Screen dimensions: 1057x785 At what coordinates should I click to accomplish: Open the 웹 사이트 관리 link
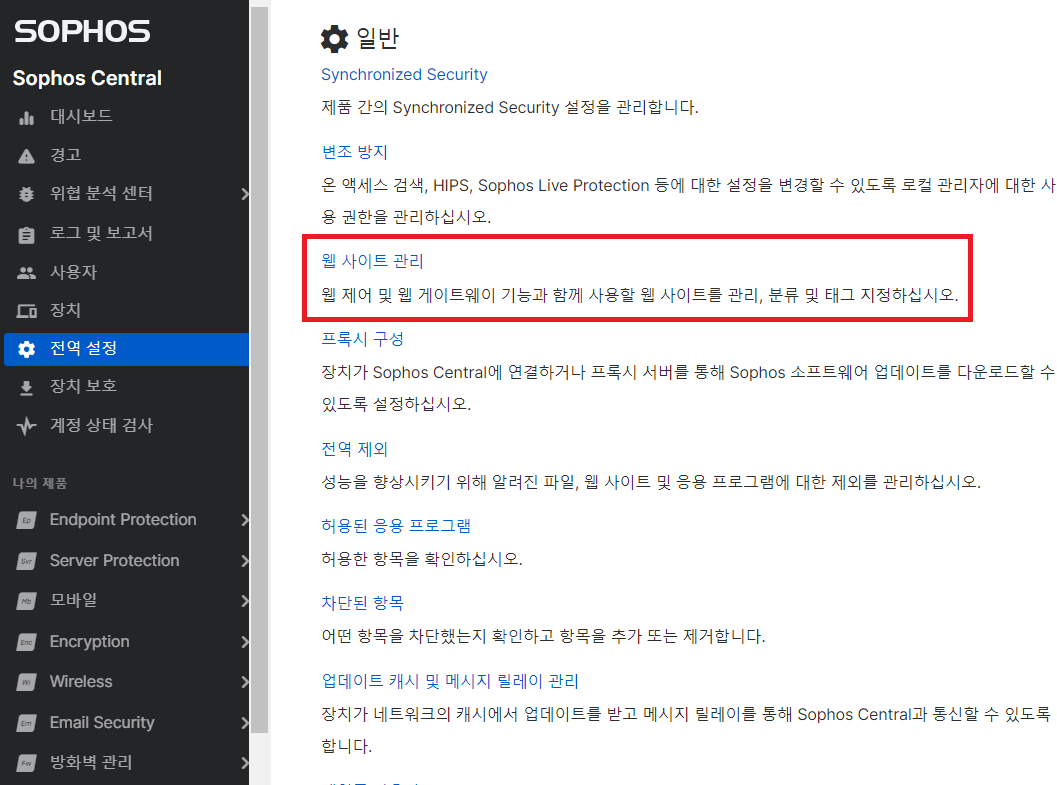[372, 261]
